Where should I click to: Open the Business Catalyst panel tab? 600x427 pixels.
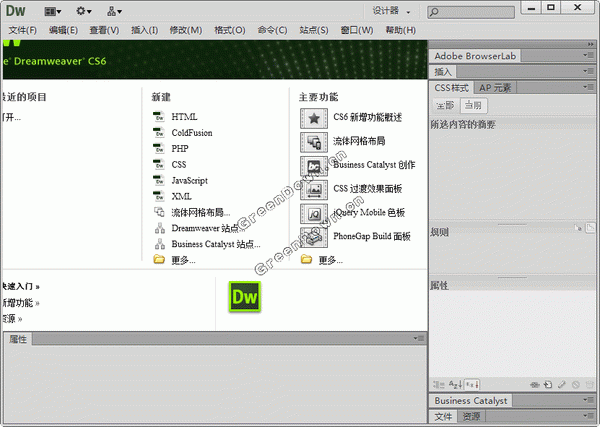click(471, 401)
